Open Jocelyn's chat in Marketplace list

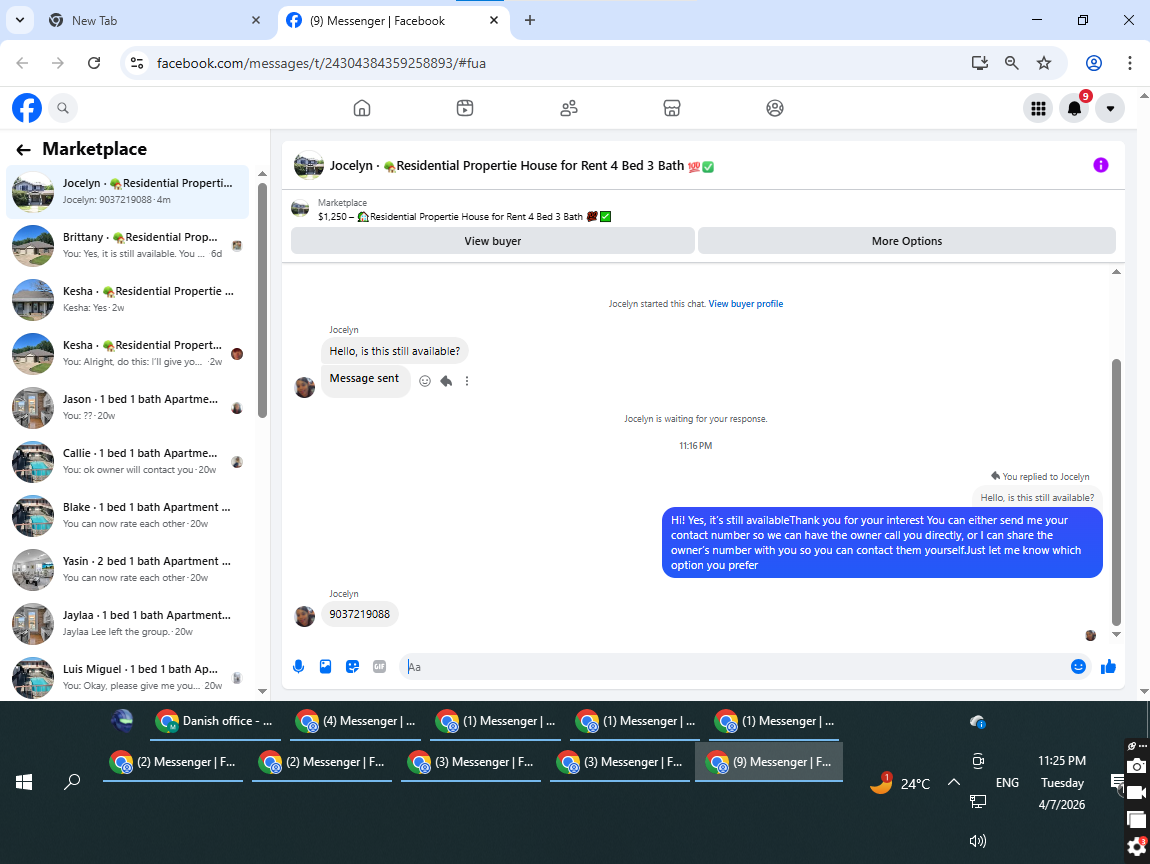pyautogui.click(x=128, y=191)
